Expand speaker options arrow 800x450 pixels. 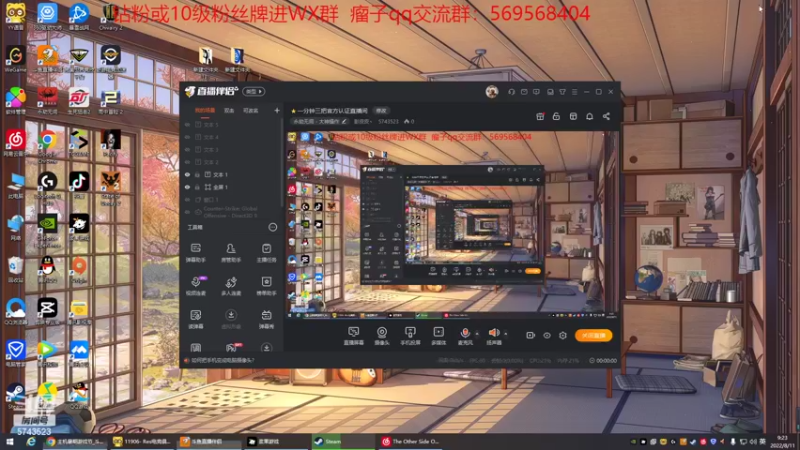pos(506,334)
